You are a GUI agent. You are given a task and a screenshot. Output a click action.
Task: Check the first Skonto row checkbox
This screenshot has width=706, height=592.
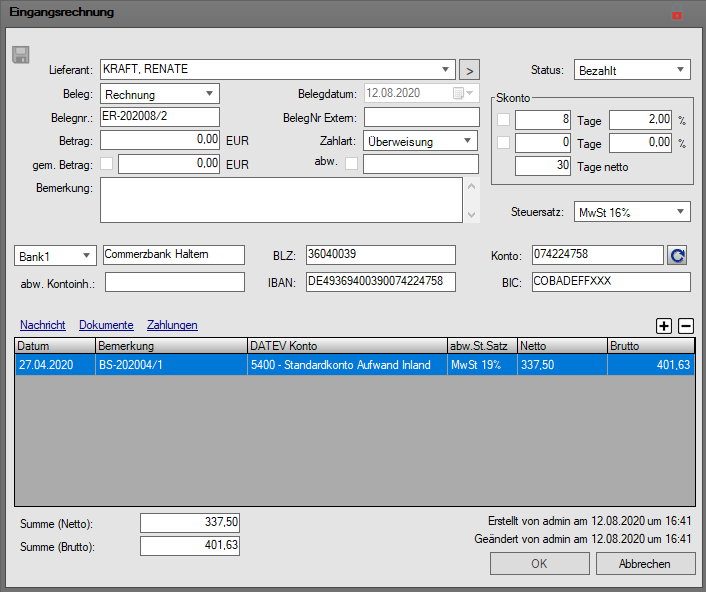pyautogui.click(x=504, y=120)
